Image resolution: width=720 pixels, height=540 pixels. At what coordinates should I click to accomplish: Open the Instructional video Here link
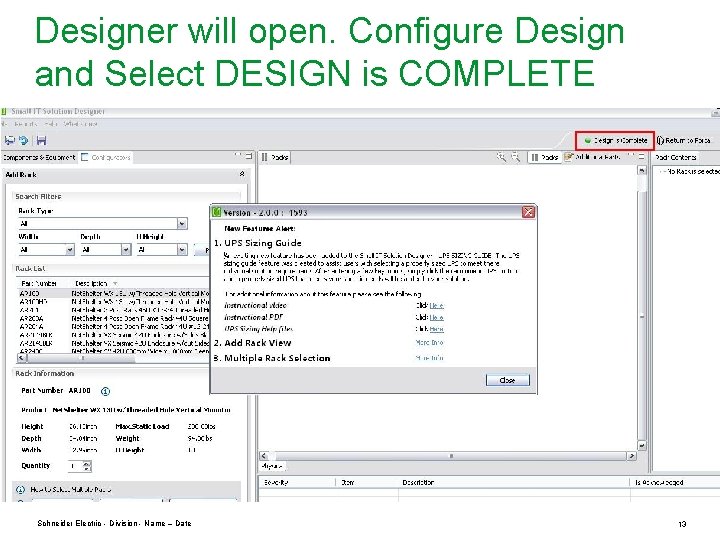(x=436, y=305)
